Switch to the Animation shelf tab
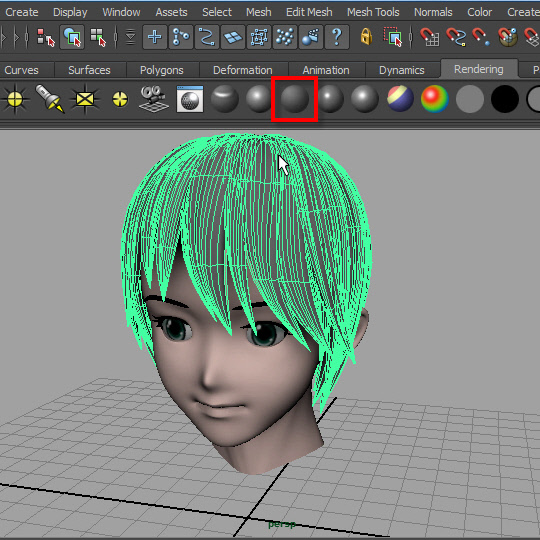Image resolution: width=540 pixels, height=540 pixels. pyautogui.click(x=326, y=70)
